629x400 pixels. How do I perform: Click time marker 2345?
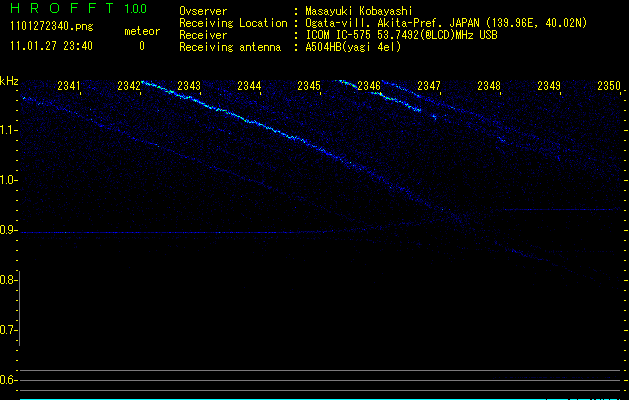[x=309, y=86]
